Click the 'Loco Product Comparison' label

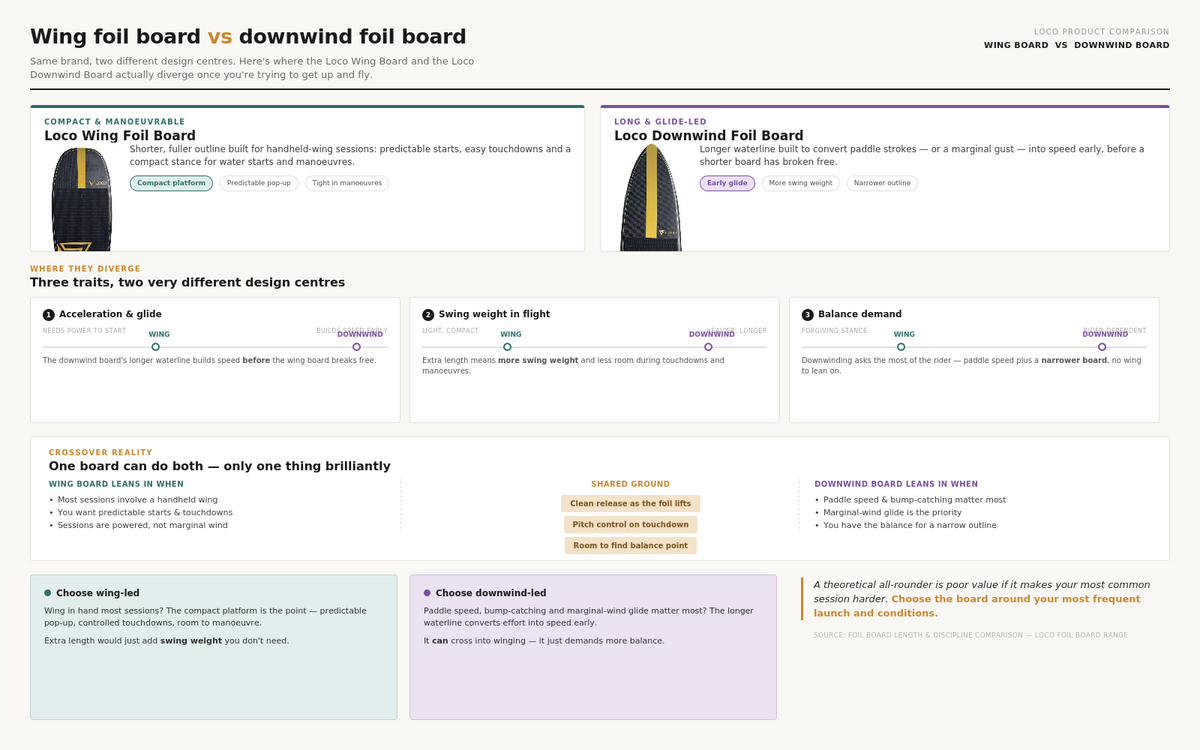pos(1101,32)
